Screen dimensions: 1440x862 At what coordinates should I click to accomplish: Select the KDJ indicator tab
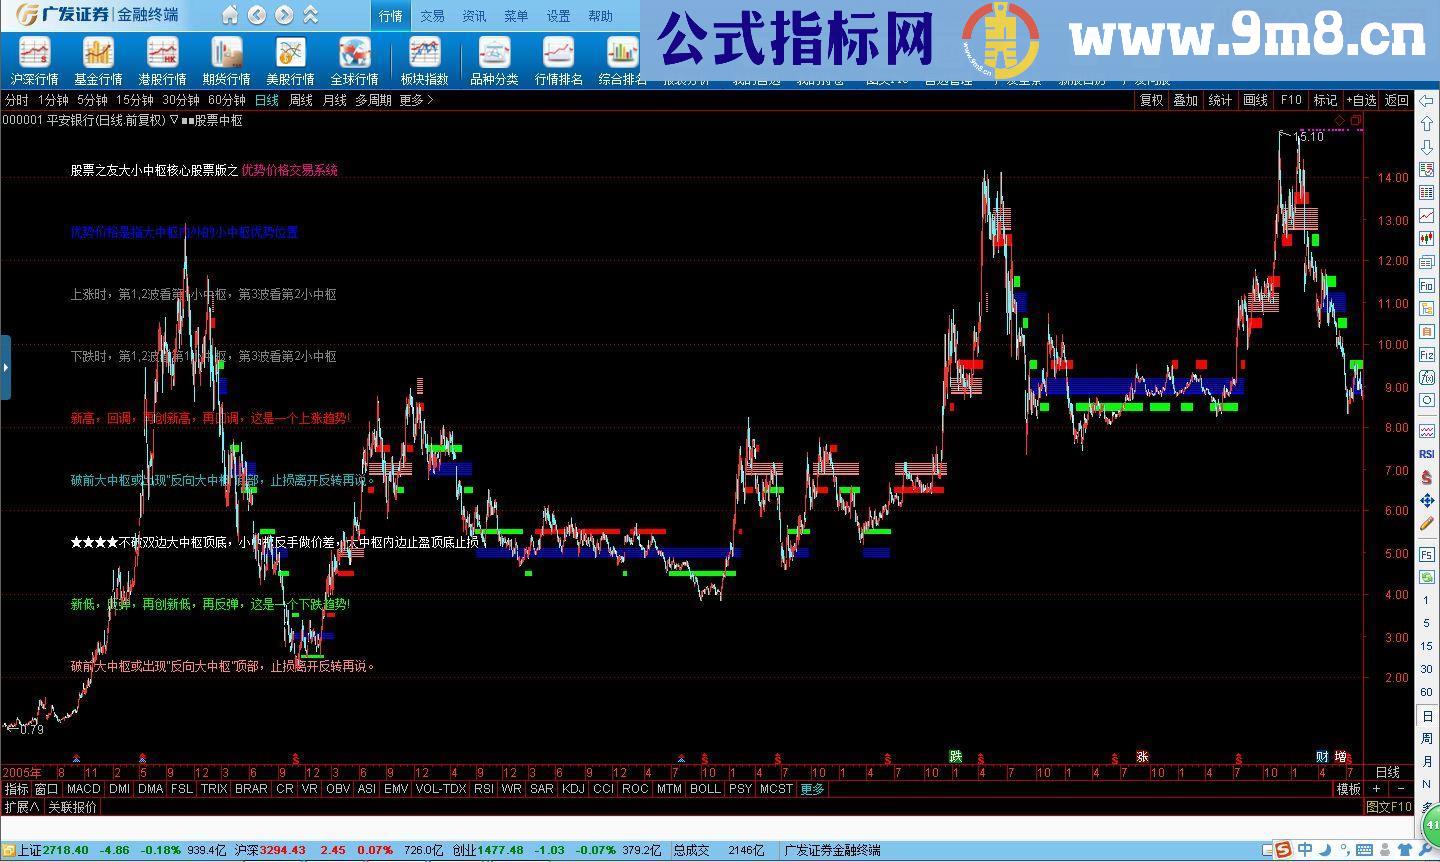(x=573, y=789)
